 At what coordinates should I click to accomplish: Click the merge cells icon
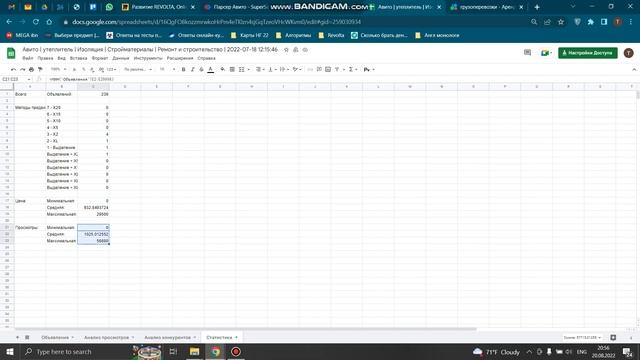[242, 69]
